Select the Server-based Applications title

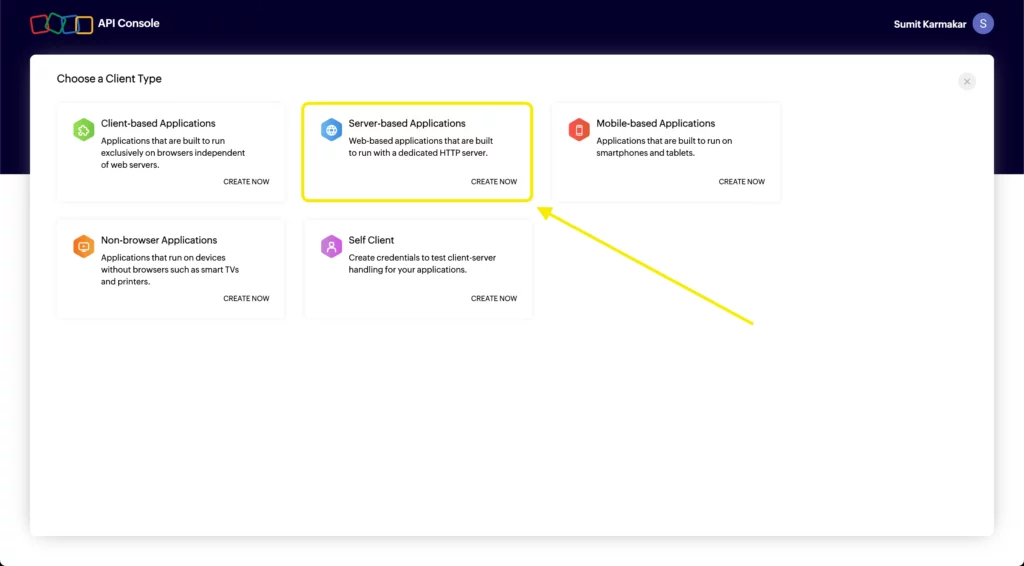[x=407, y=123]
